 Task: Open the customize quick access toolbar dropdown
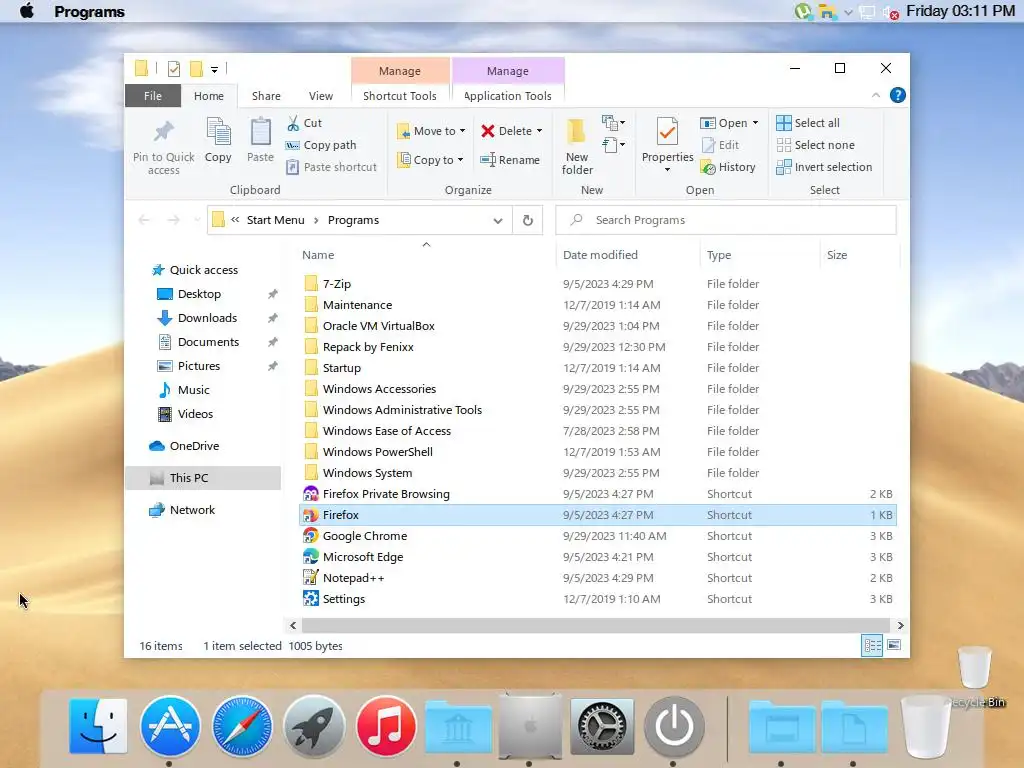pos(214,69)
